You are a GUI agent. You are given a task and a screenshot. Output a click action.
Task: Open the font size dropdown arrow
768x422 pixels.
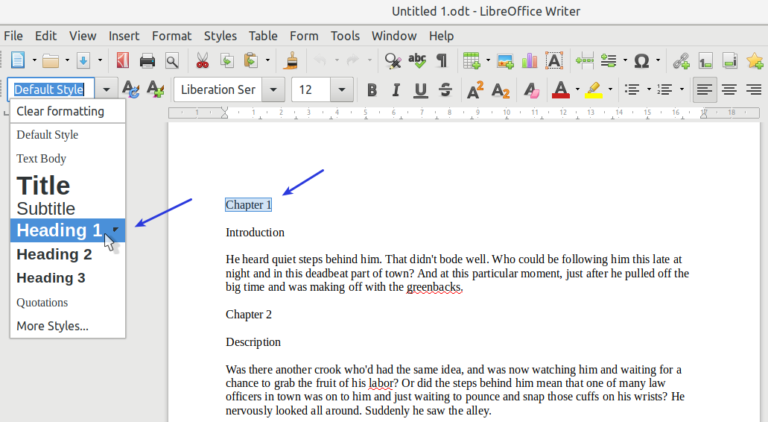click(341, 90)
